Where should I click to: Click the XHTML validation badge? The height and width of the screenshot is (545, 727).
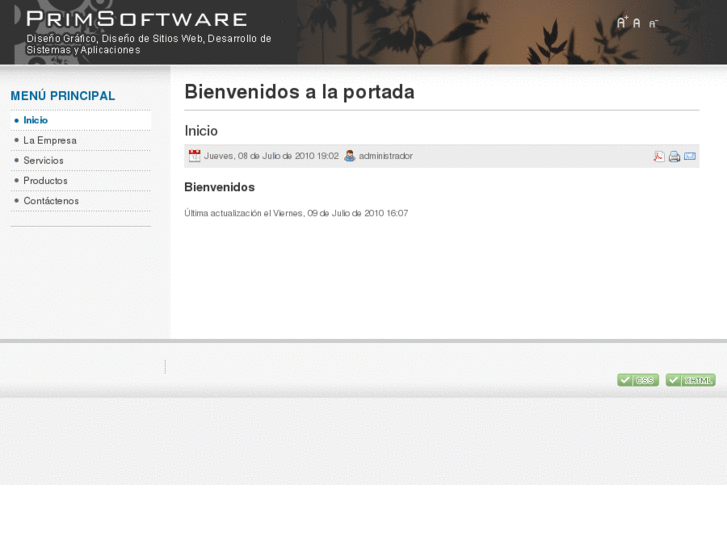point(691,380)
